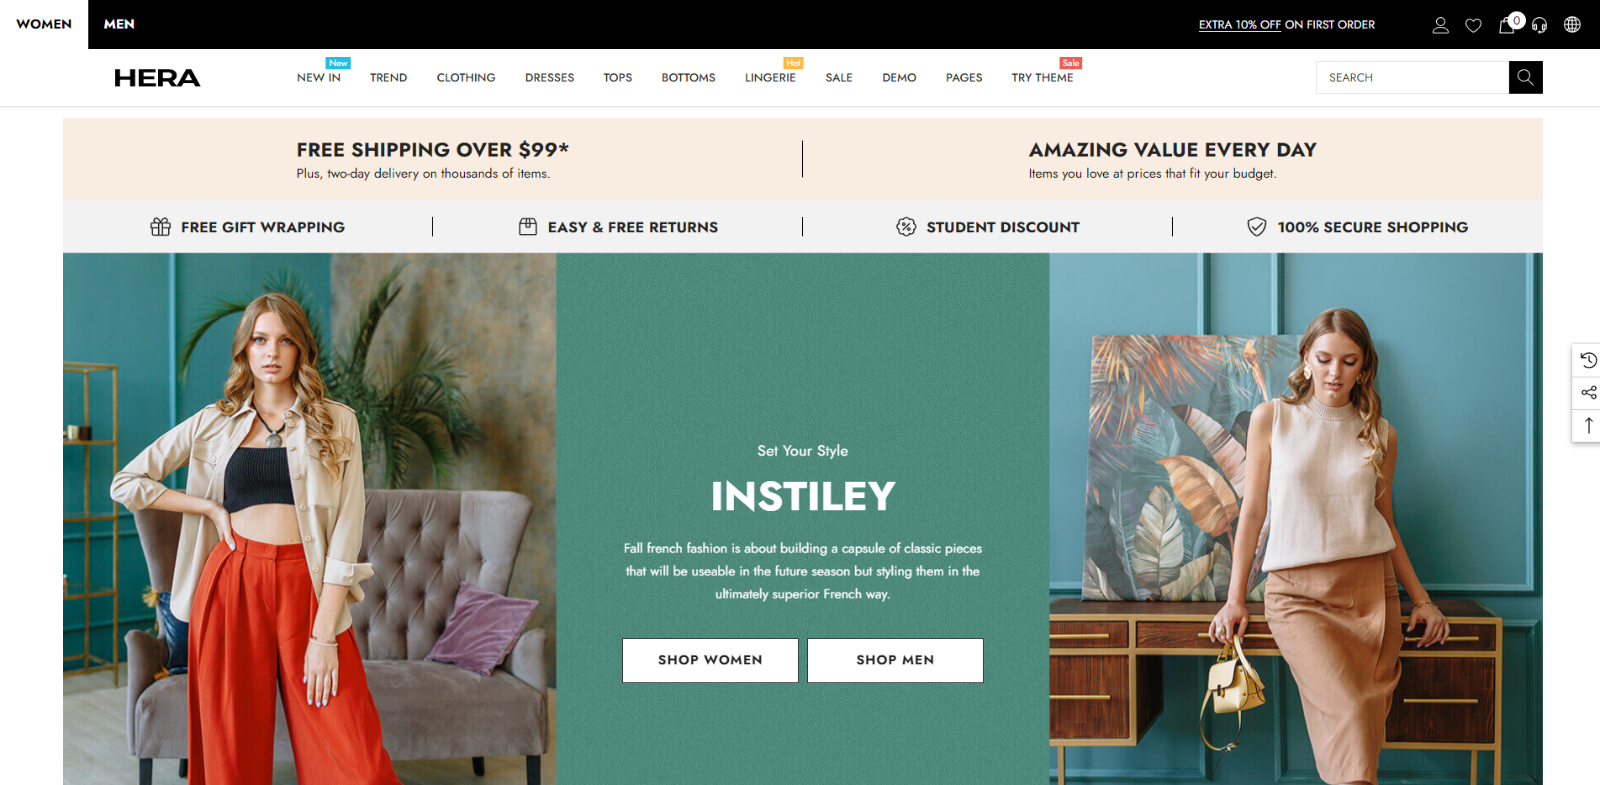Click the back-to-top arrow icon

[1588, 425]
